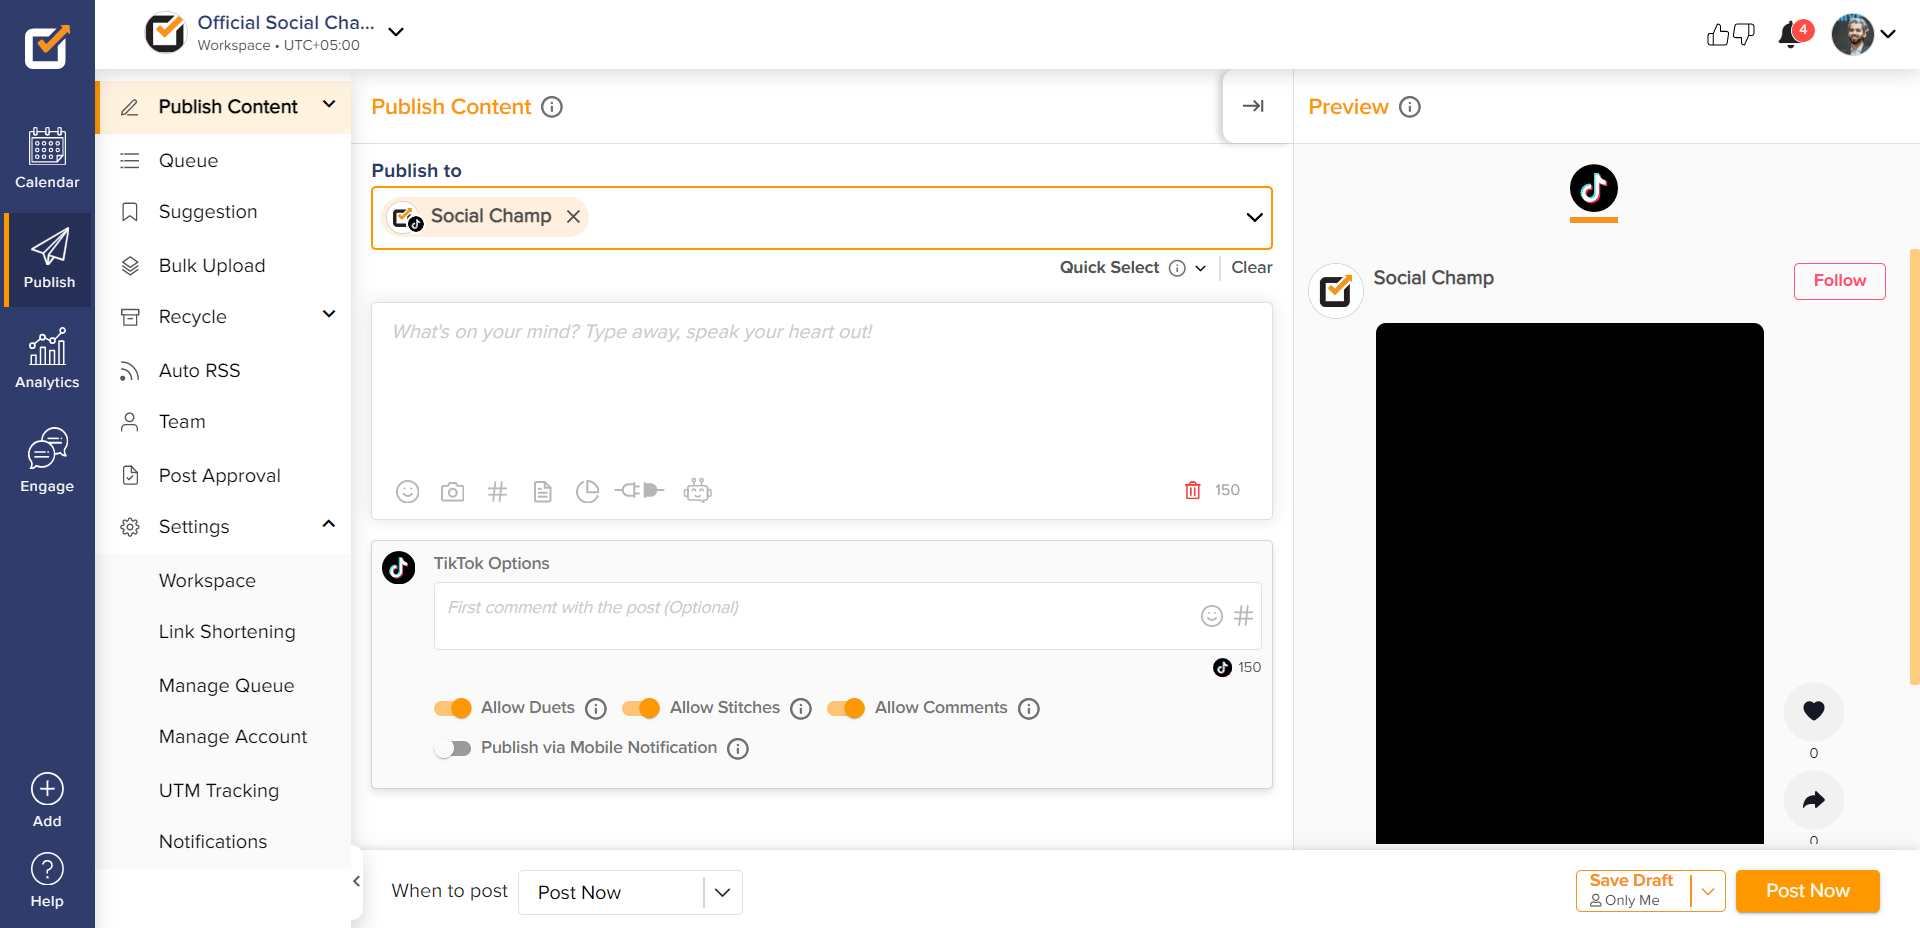
Task: Click the Post Now button
Action: point(1807,891)
